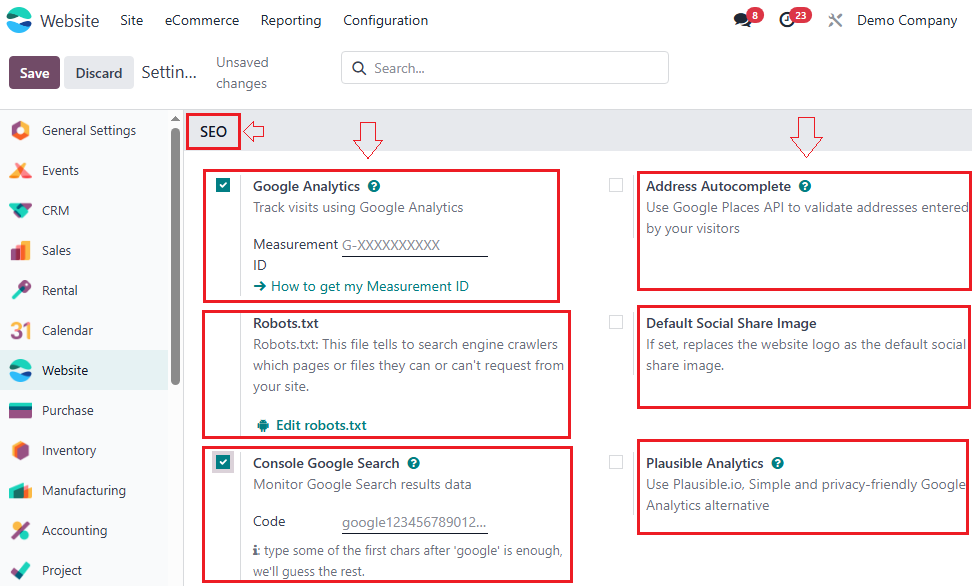Open the Demo Company user menu
Image resolution: width=972 pixels, height=586 pixels.
tap(906, 20)
